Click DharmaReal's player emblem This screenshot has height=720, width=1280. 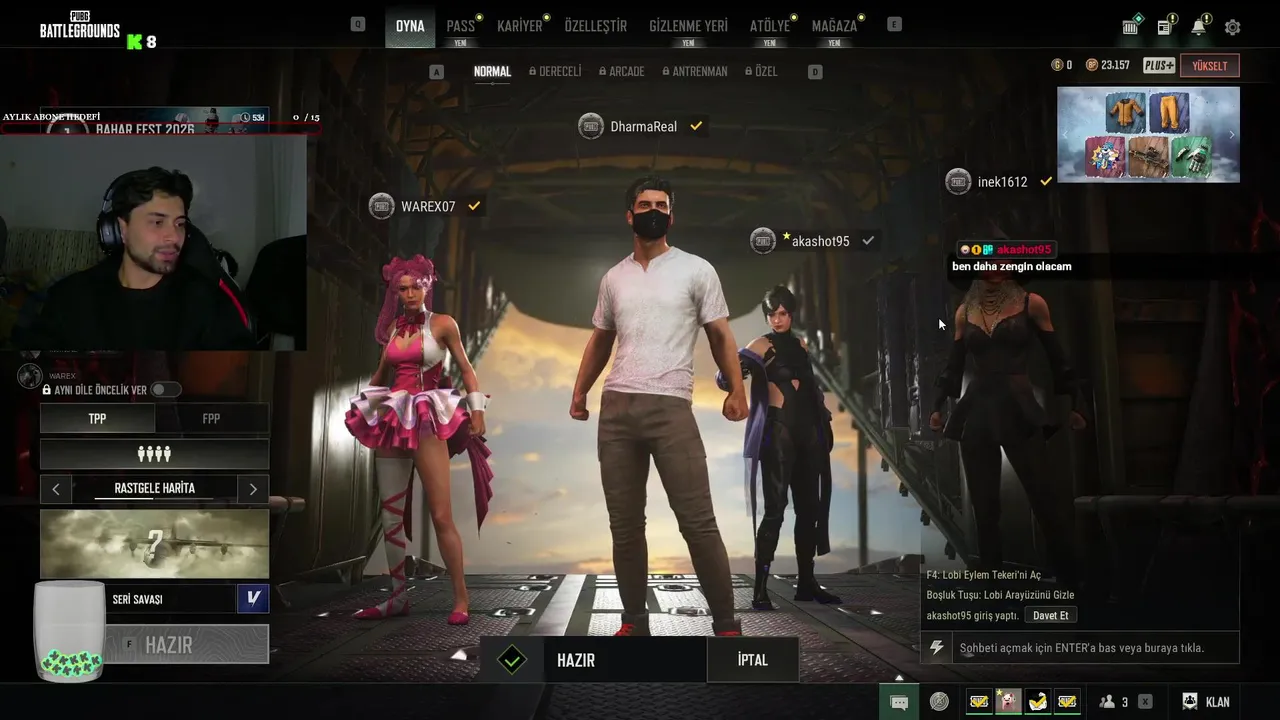pyautogui.click(x=591, y=126)
